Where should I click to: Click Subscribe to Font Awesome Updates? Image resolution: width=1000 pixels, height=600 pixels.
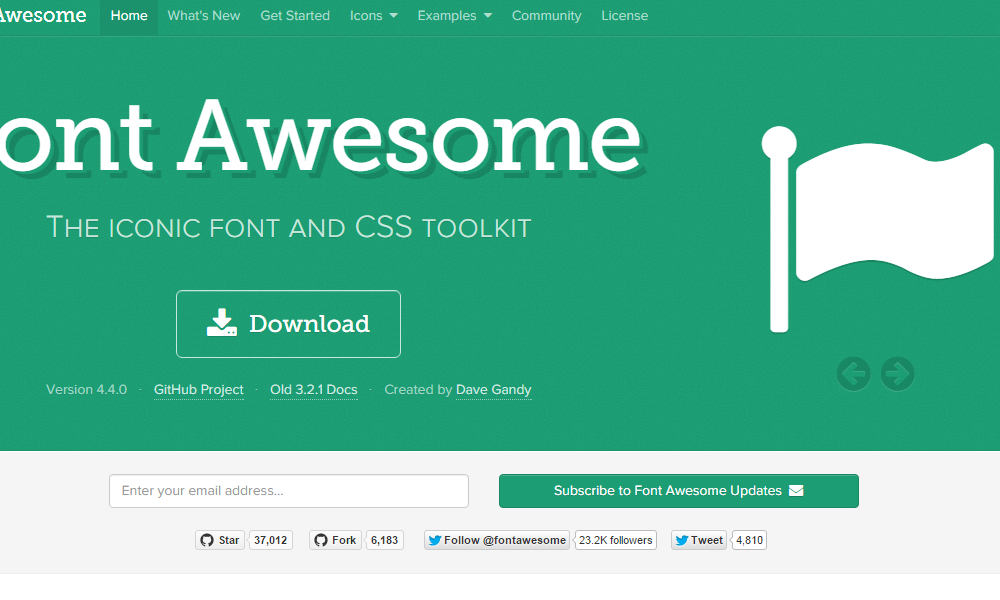pyautogui.click(x=678, y=491)
